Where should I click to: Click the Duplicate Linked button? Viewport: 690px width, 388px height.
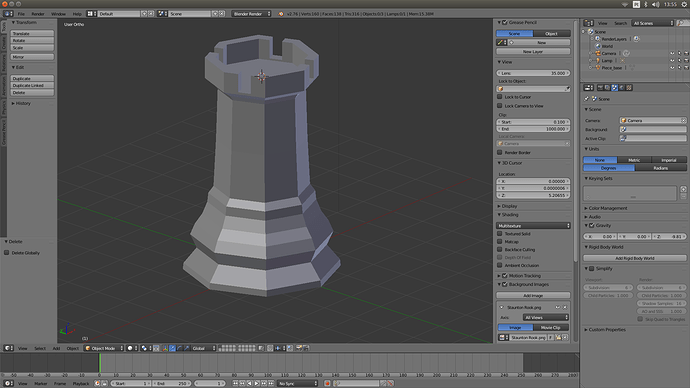click(x=32, y=85)
